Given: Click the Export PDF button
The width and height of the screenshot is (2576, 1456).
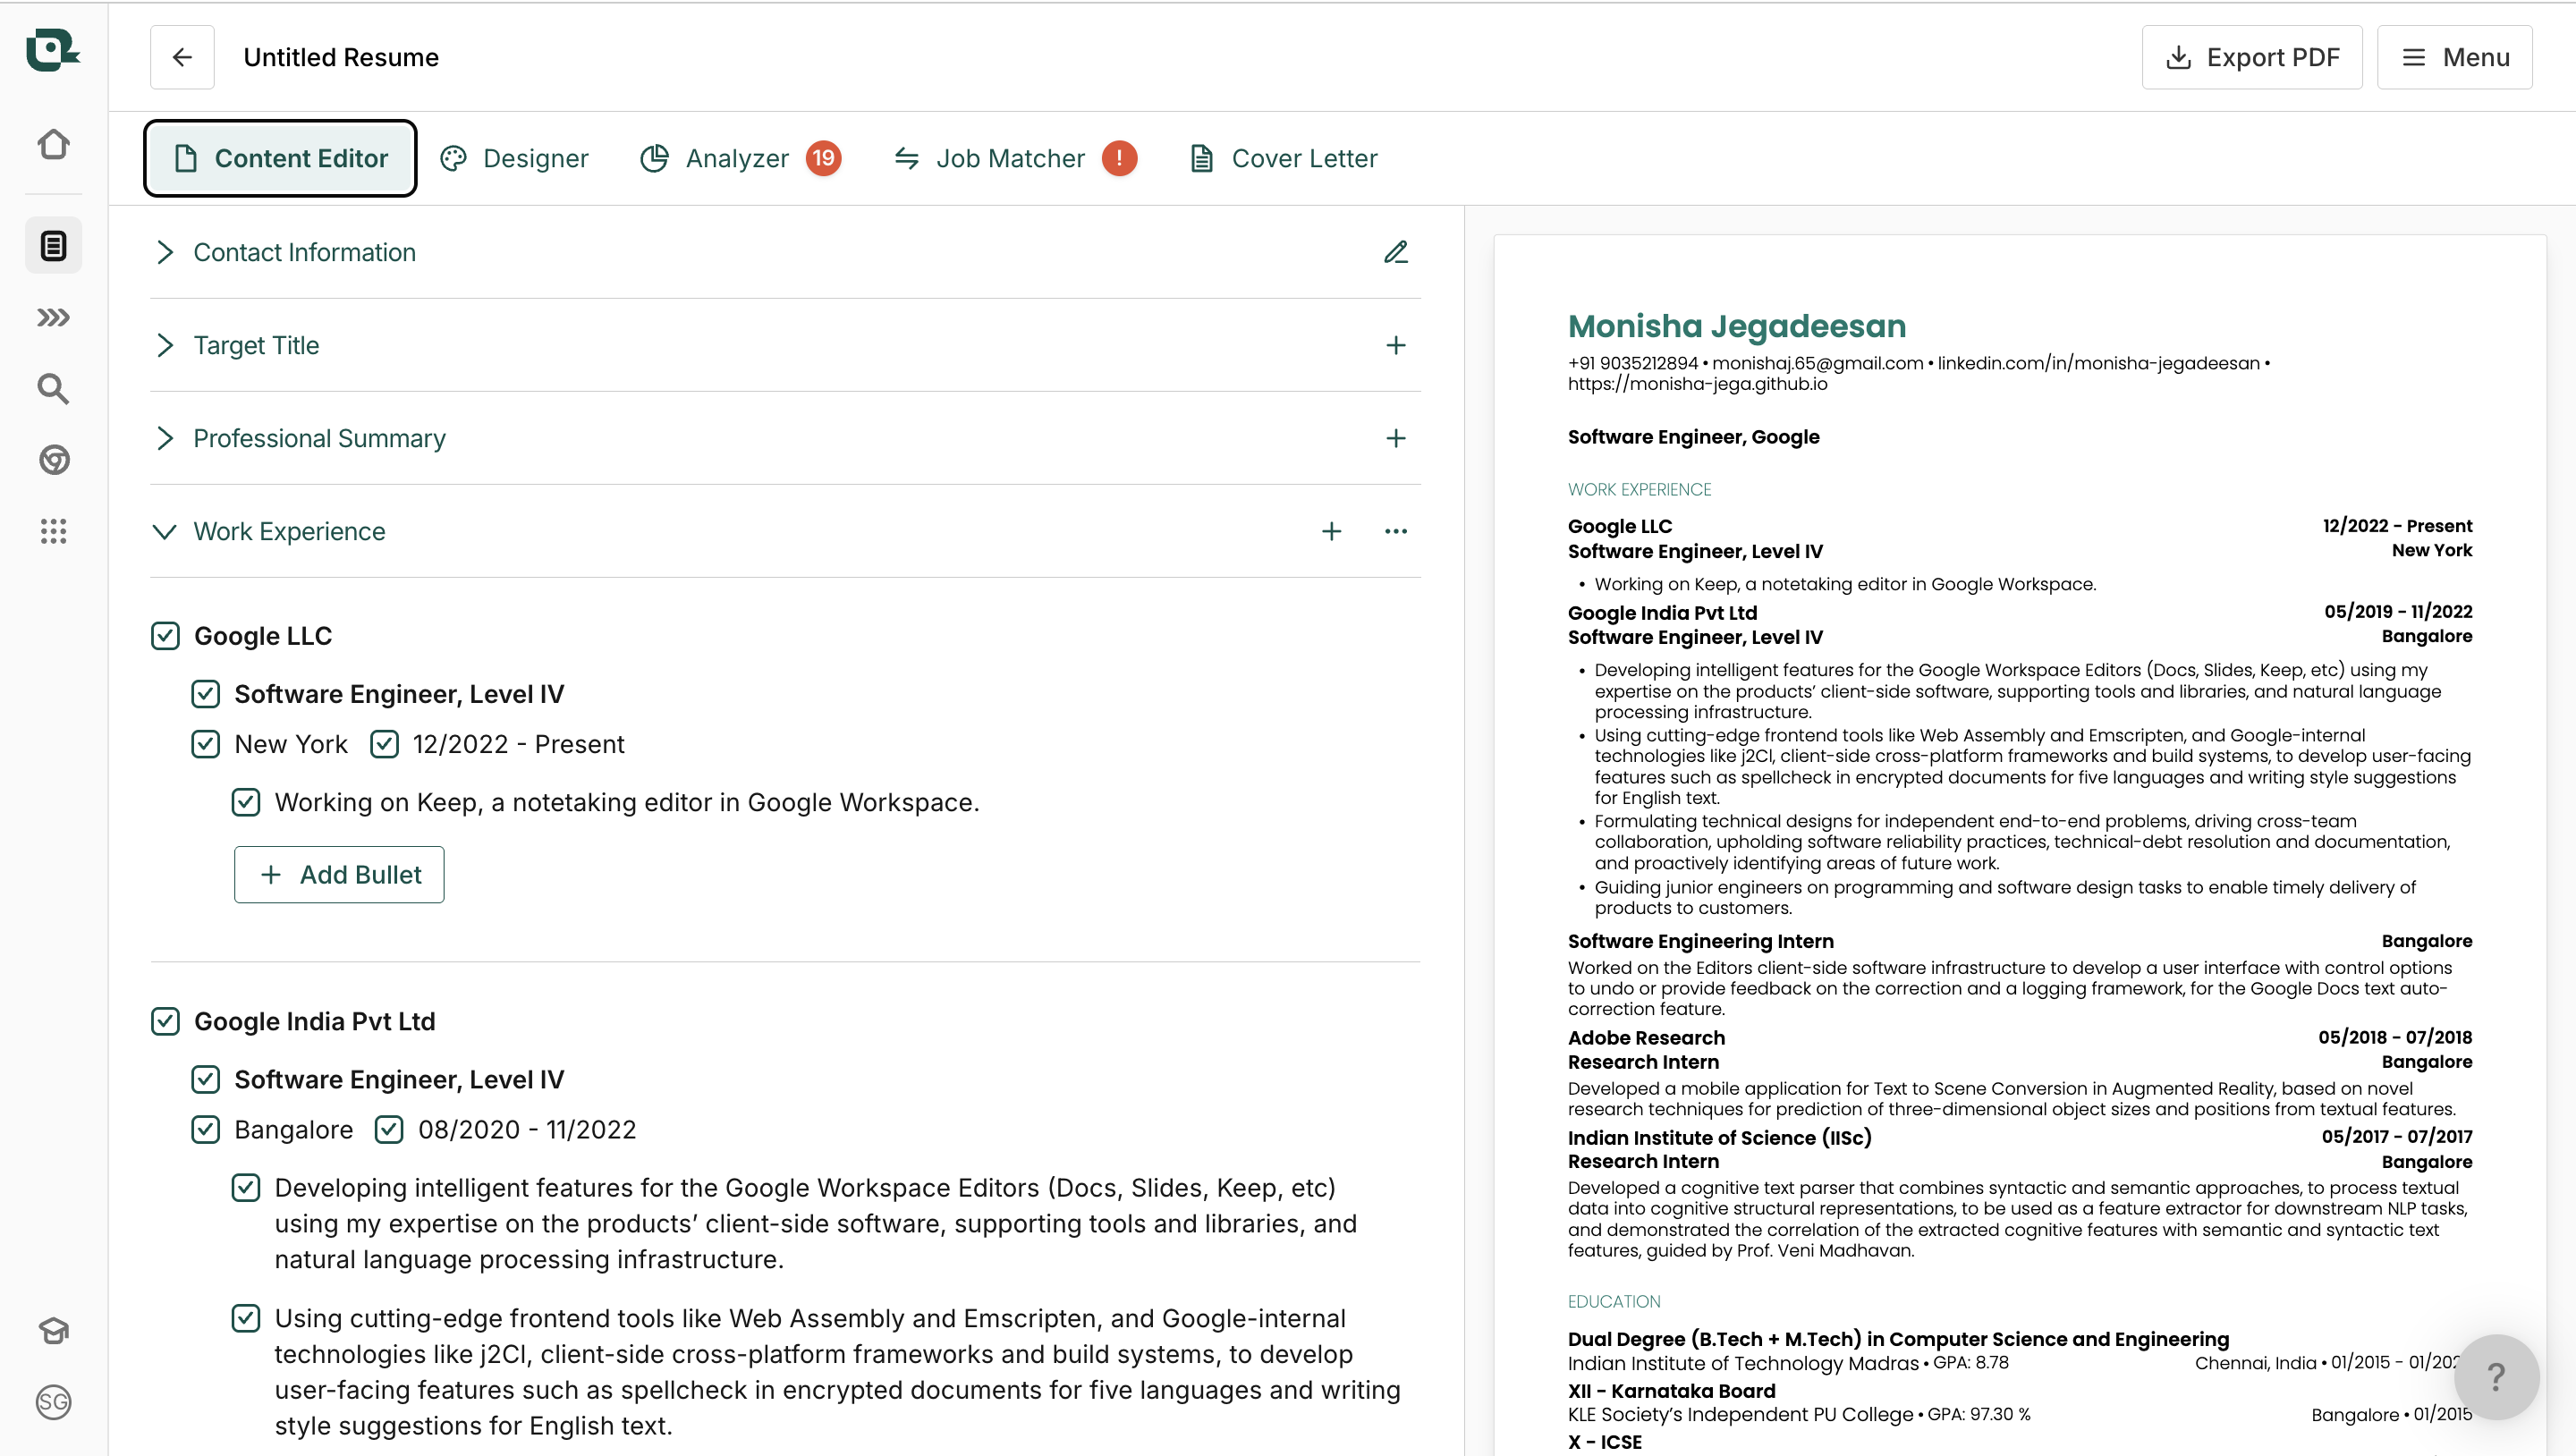Looking at the screenshot, I should pyautogui.click(x=2252, y=57).
